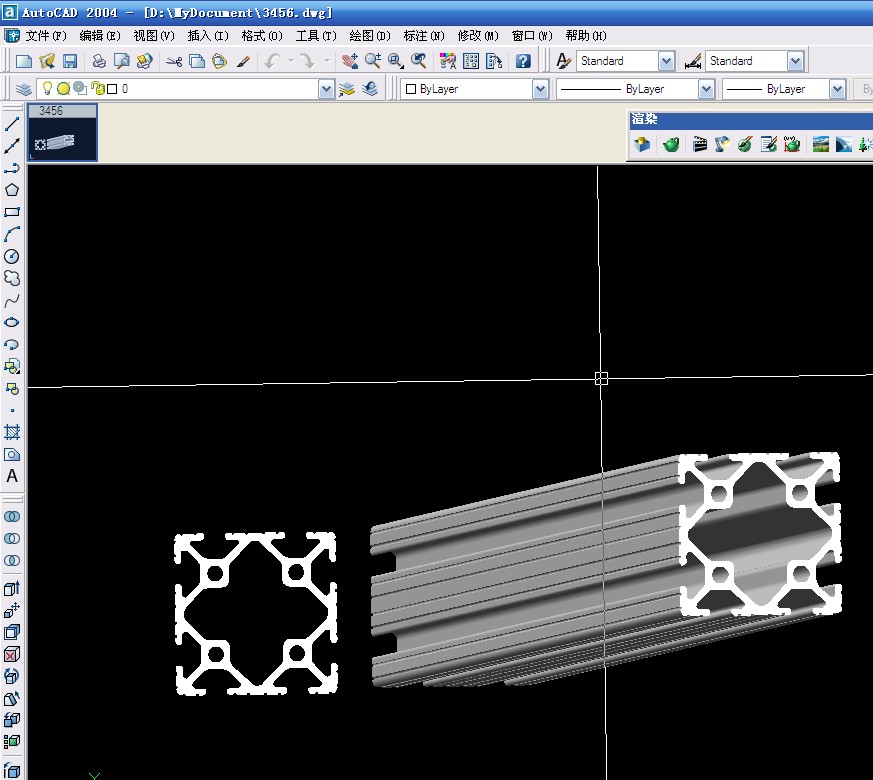Save the current drawing

70,61
